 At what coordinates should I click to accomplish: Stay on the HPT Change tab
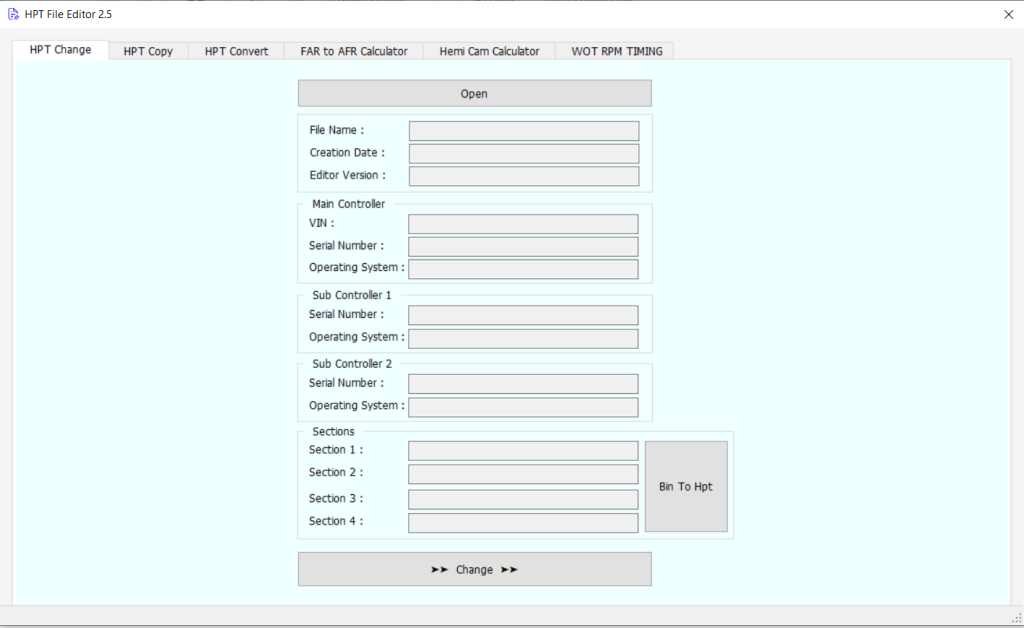(60, 49)
